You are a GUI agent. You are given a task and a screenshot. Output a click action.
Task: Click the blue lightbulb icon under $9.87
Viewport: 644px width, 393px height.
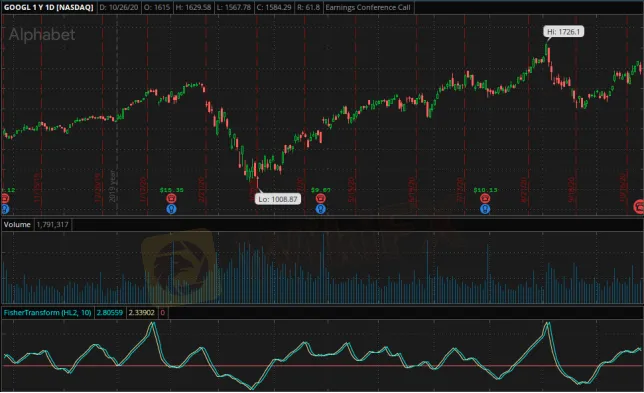click(320, 209)
